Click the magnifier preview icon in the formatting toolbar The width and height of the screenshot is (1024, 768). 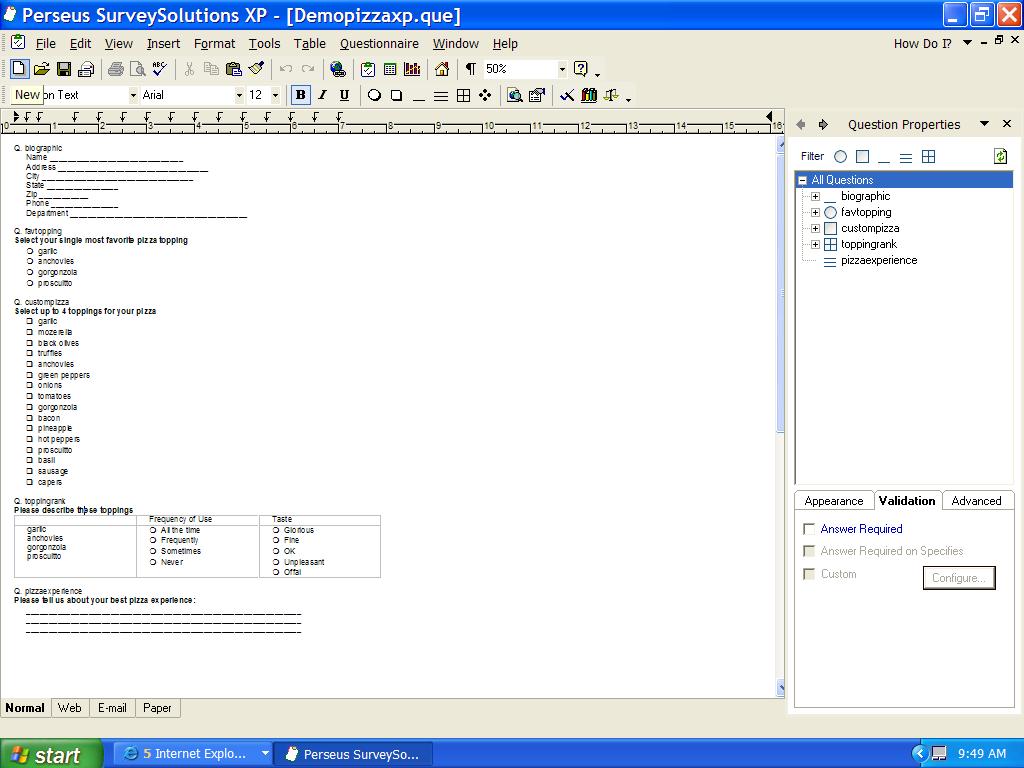515,95
